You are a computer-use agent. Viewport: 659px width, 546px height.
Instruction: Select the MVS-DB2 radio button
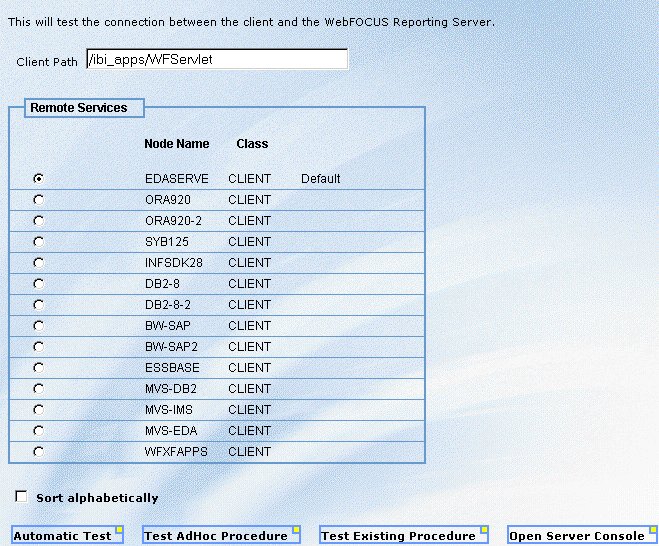tap(39, 389)
